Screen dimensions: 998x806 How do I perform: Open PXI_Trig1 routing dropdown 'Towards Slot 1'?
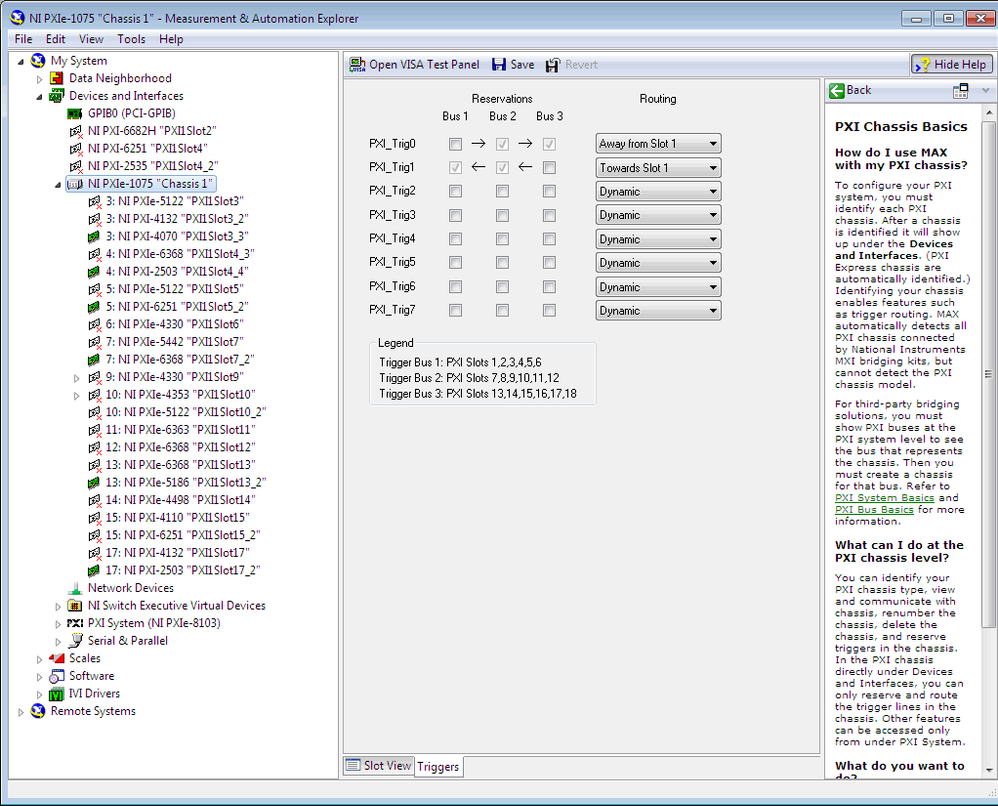tap(658, 168)
